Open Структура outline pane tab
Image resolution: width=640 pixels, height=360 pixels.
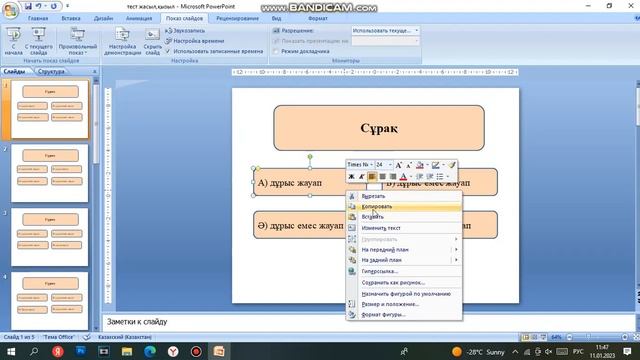pos(51,71)
